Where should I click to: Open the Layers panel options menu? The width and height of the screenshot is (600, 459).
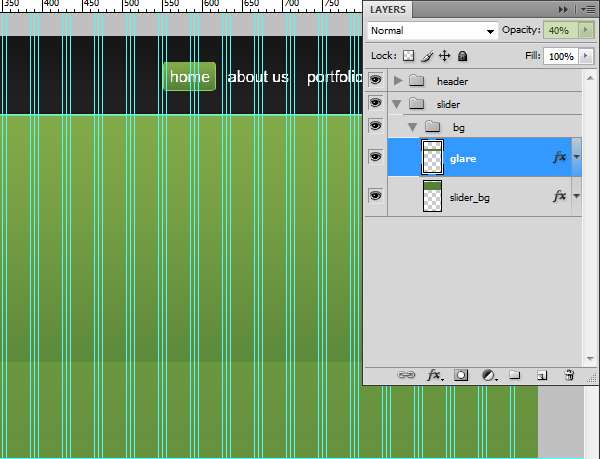click(588, 10)
